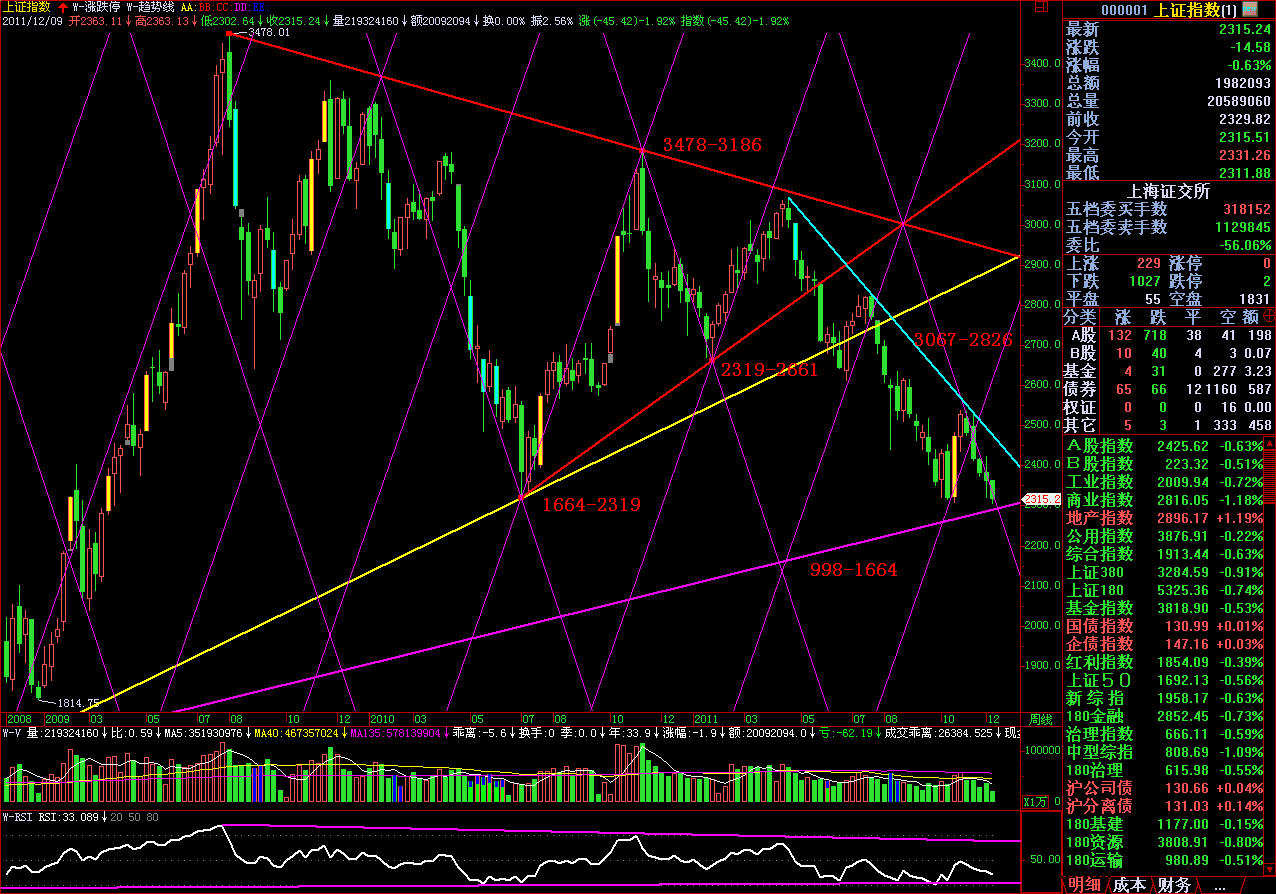This screenshot has width=1276, height=894.
Task: Choose 上证180 from the index list
Action: point(1096,590)
